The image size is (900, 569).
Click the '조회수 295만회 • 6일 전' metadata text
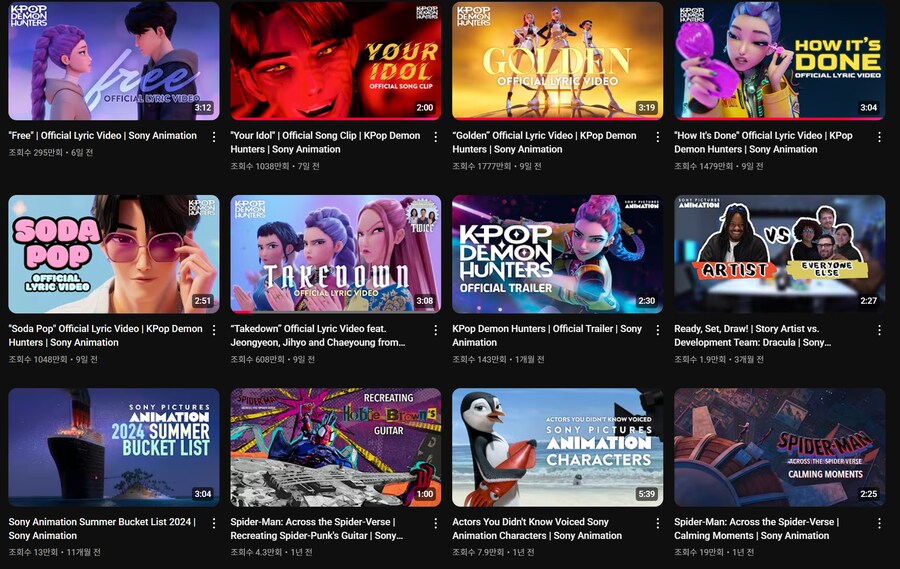click(x=51, y=153)
